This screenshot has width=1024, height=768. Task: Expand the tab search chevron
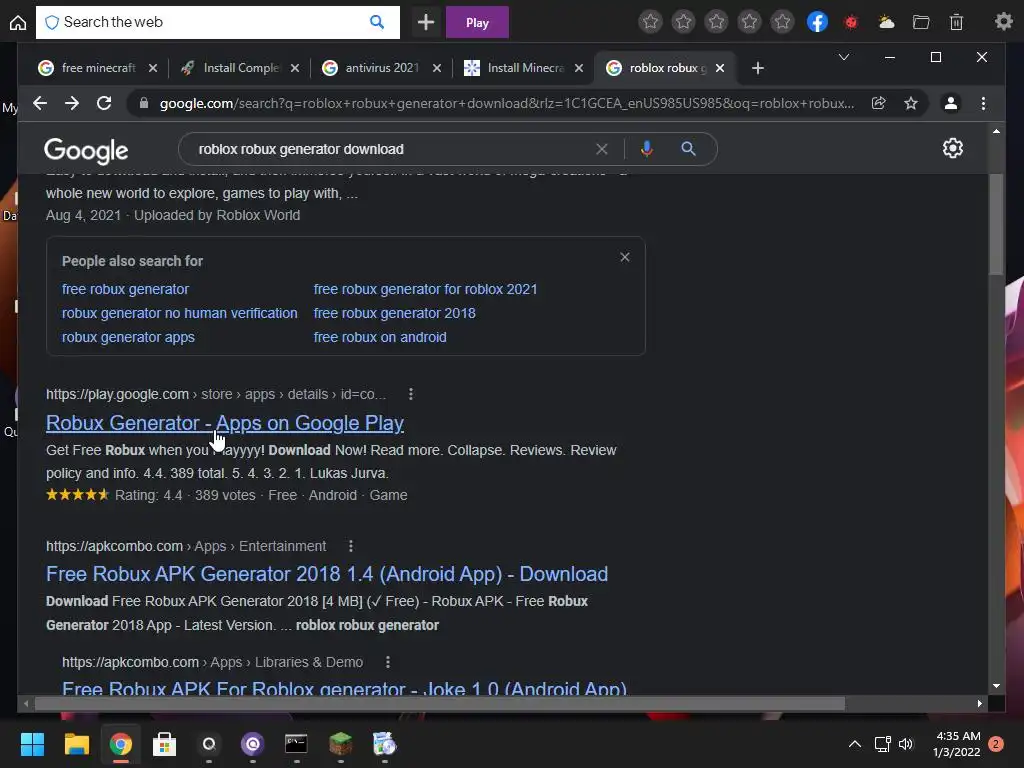[844, 57]
